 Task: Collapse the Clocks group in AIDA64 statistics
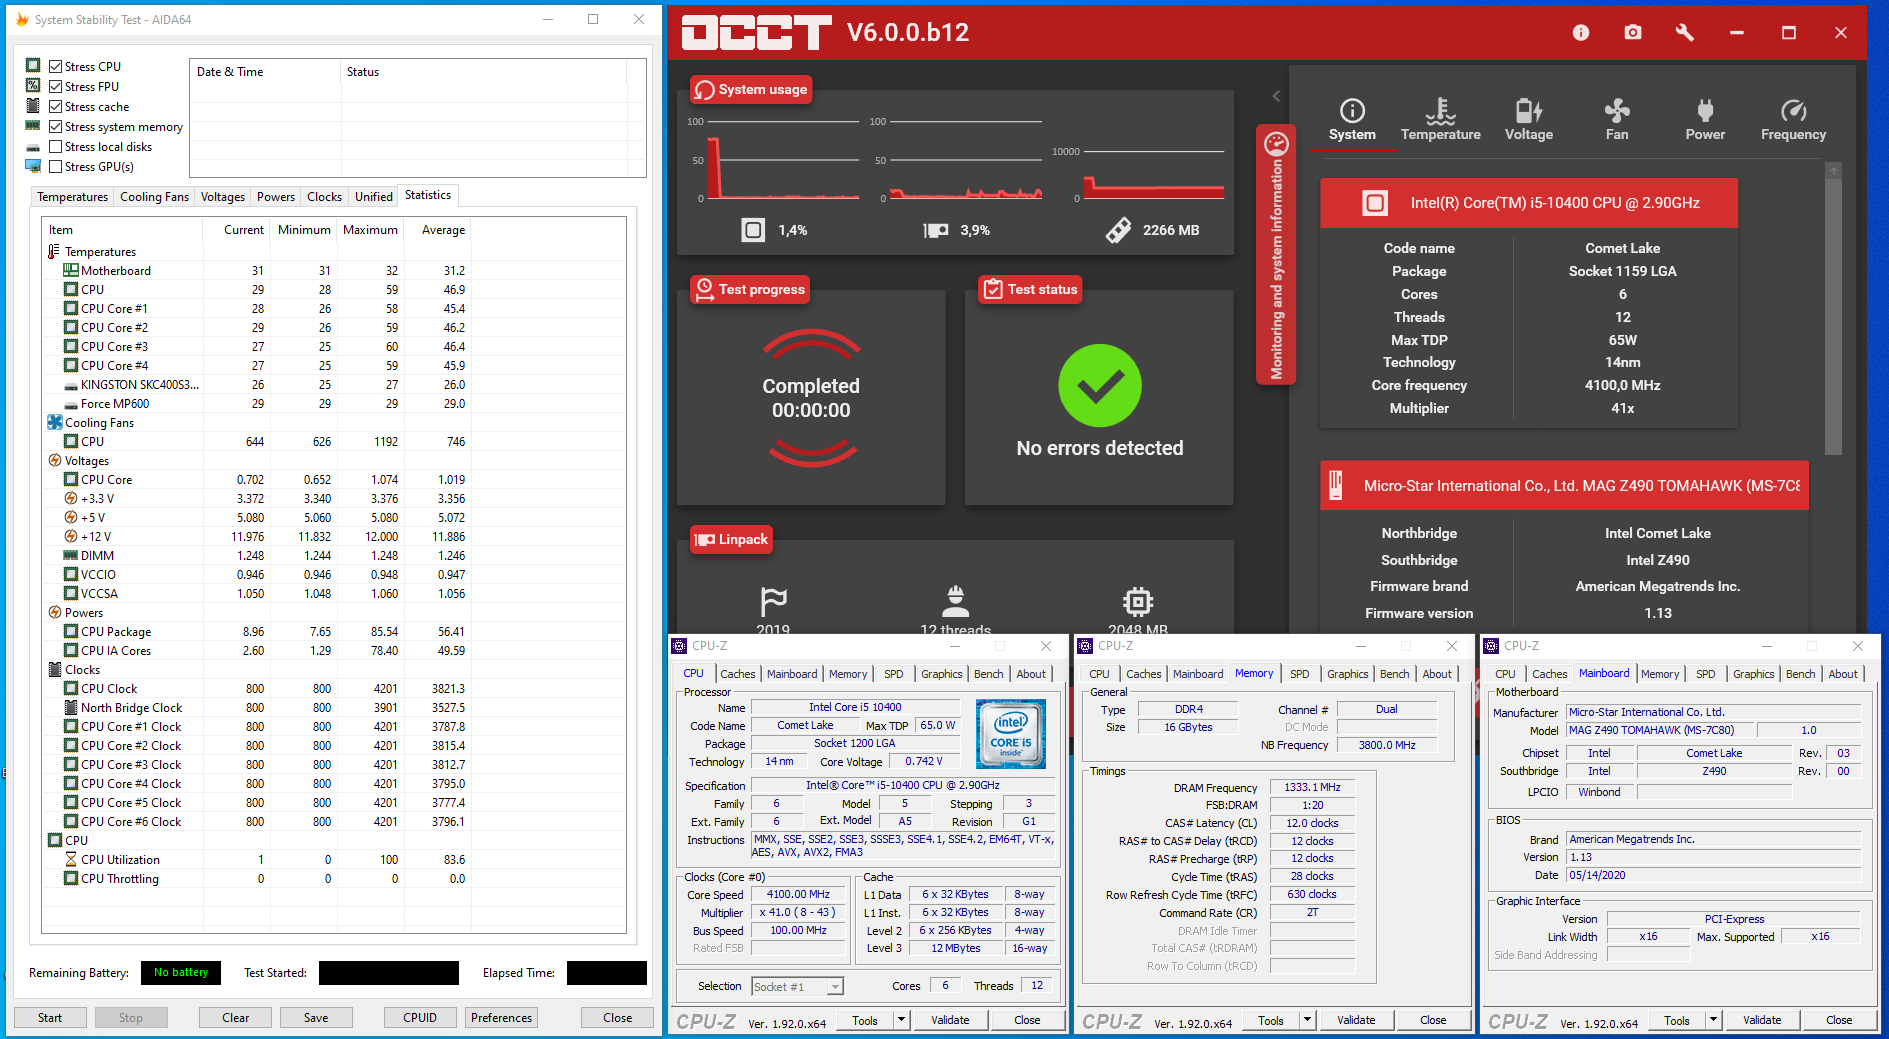click(54, 670)
